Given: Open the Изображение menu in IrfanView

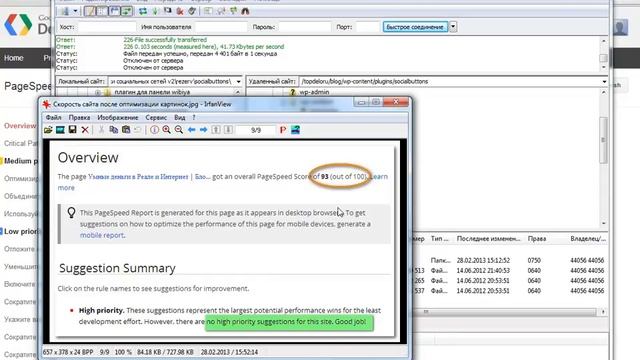Looking at the screenshot, I should click(x=118, y=118).
